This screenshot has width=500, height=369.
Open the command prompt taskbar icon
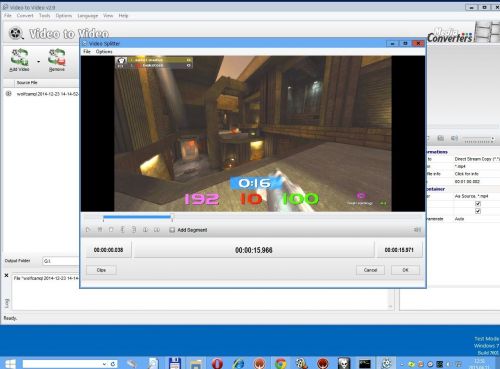point(365,363)
